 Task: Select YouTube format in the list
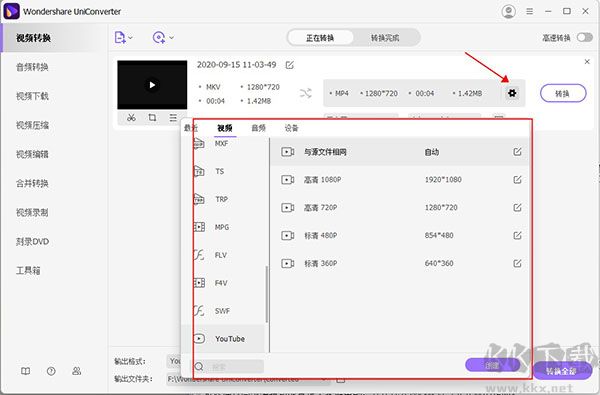(223, 339)
